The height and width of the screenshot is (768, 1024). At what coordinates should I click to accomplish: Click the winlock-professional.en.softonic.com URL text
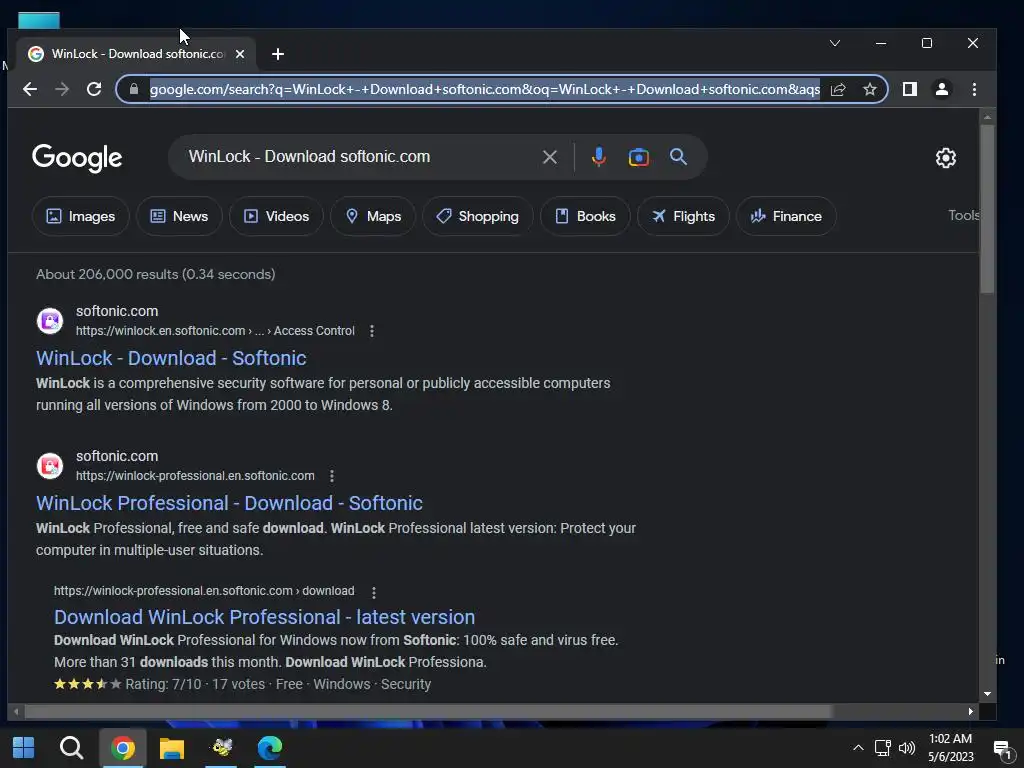(x=195, y=476)
